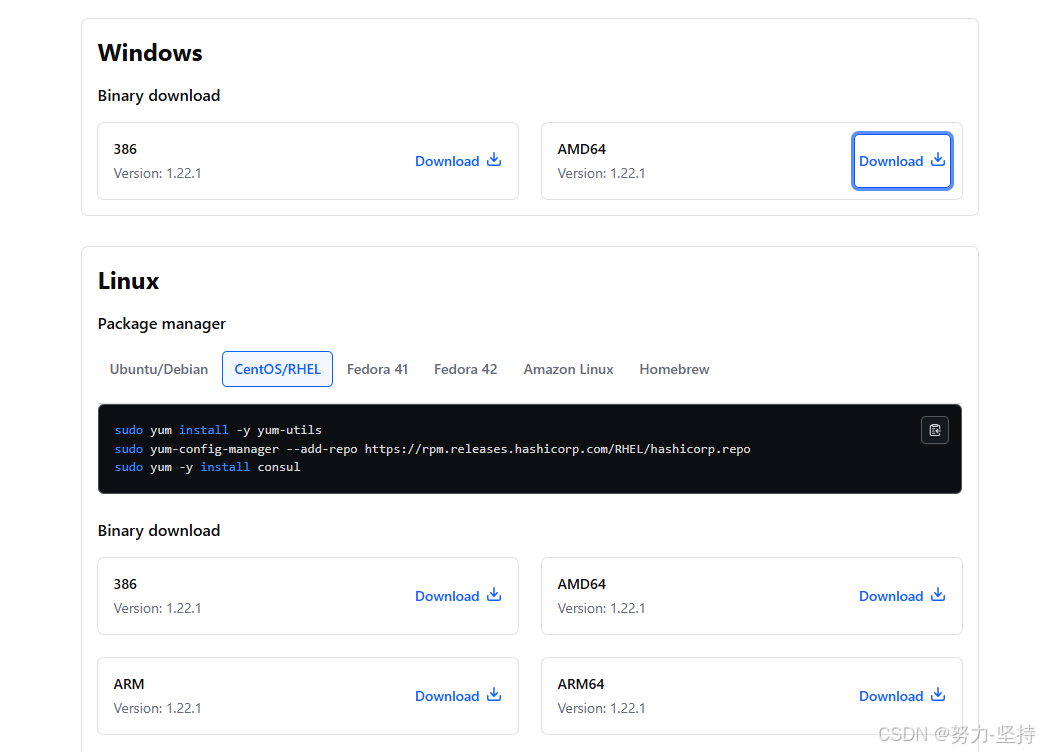This screenshot has width=1039, height=752.
Task: Copy the yum install commands to clipboard
Action: [x=934, y=430]
